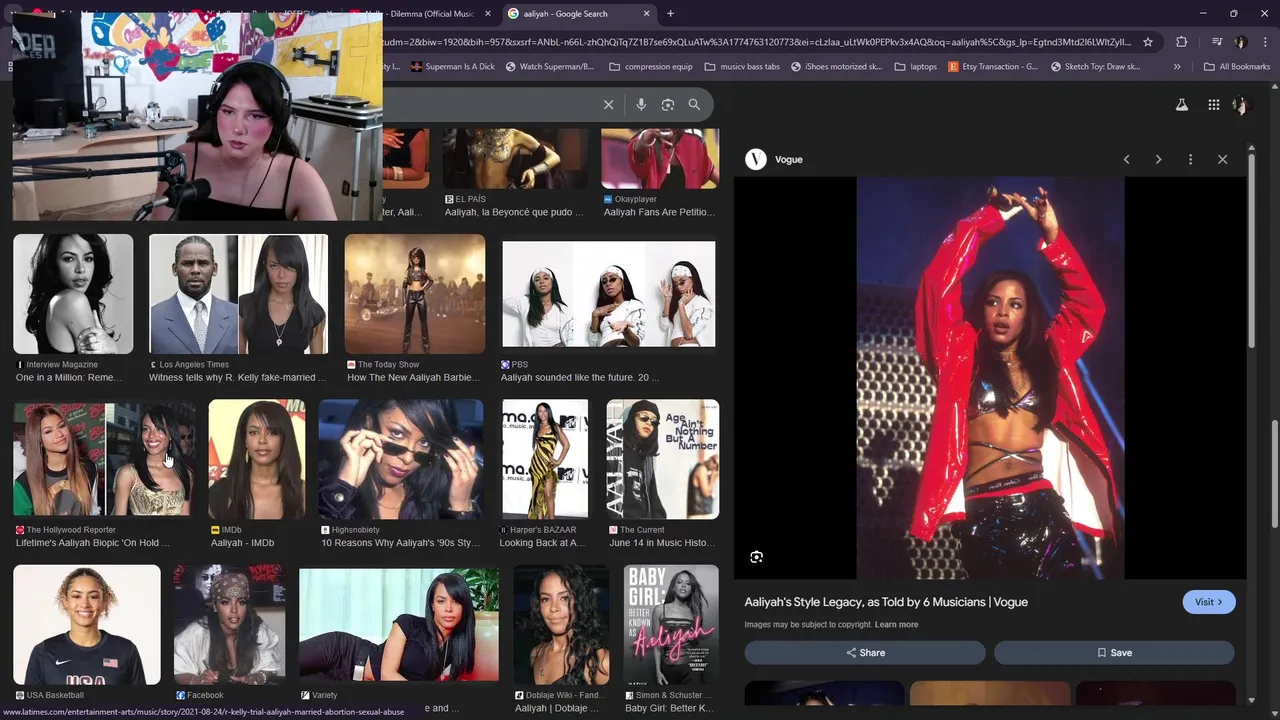The width and height of the screenshot is (1280, 720).
Task: Click the magnifying glass search button
Action: point(694,105)
